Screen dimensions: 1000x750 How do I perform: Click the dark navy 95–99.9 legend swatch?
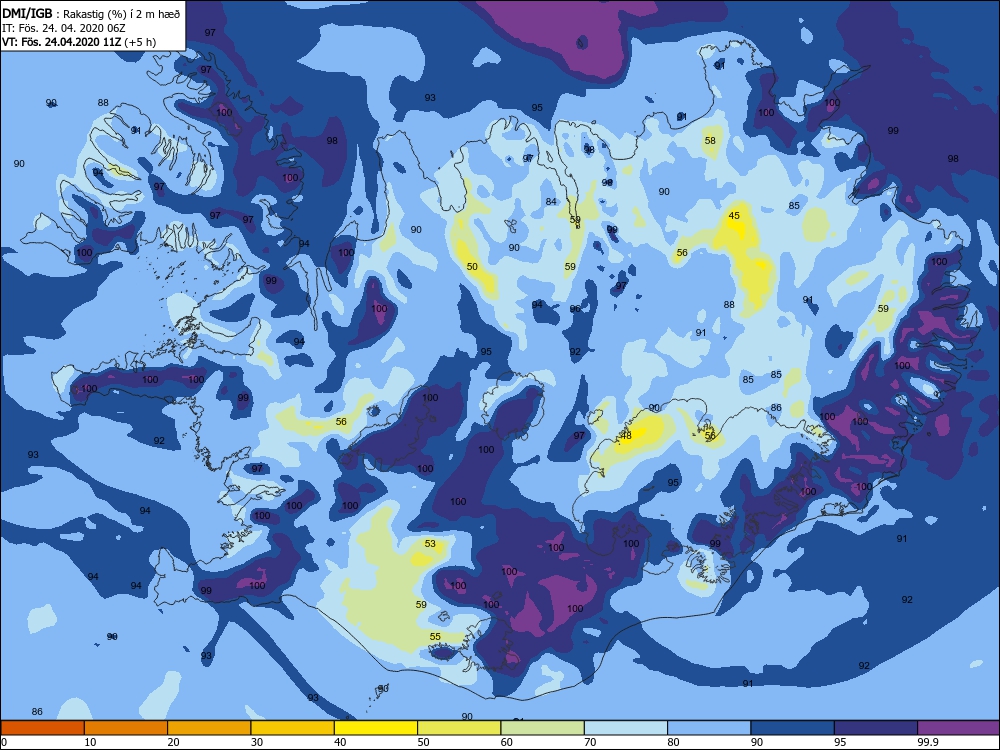click(x=876, y=728)
